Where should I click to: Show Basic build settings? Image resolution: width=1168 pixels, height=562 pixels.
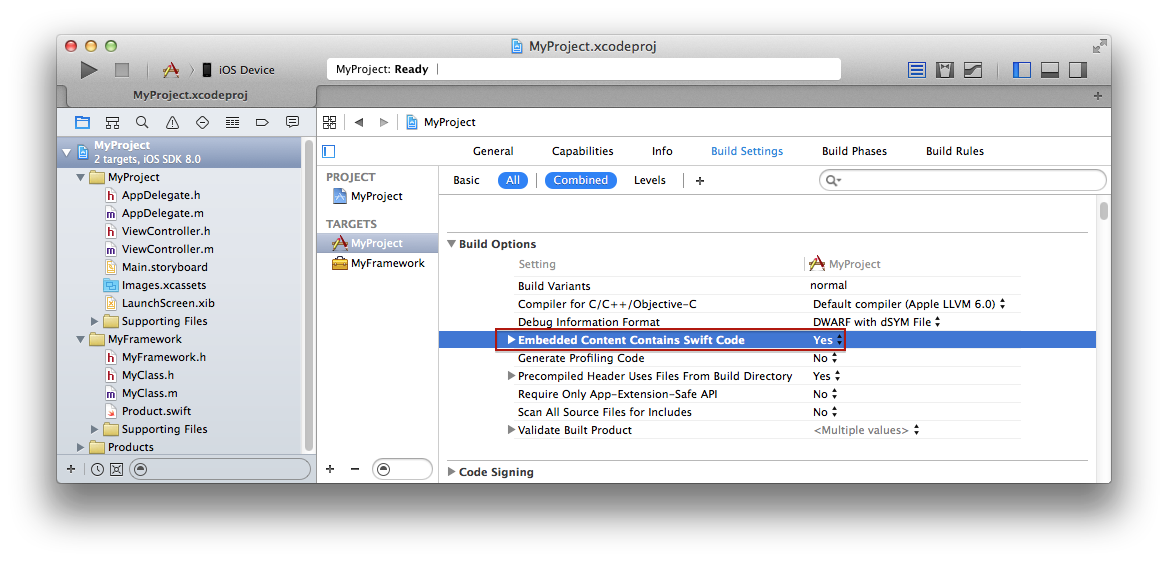(x=466, y=180)
